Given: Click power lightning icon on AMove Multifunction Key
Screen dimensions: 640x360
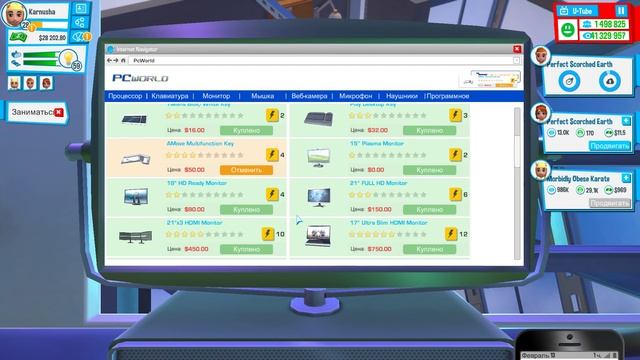Looking at the screenshot, I should click(272, 155).
